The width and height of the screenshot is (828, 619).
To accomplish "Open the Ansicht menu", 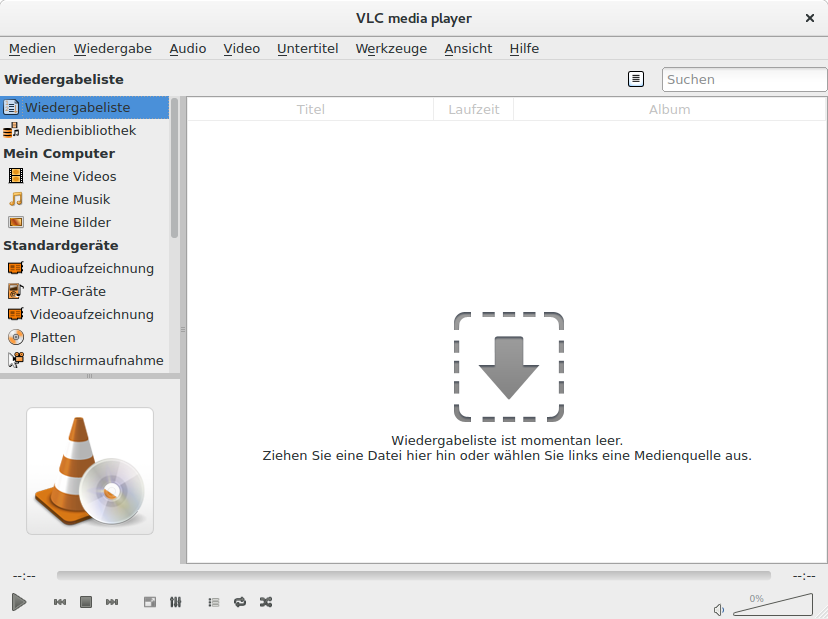I will (468, 49).
